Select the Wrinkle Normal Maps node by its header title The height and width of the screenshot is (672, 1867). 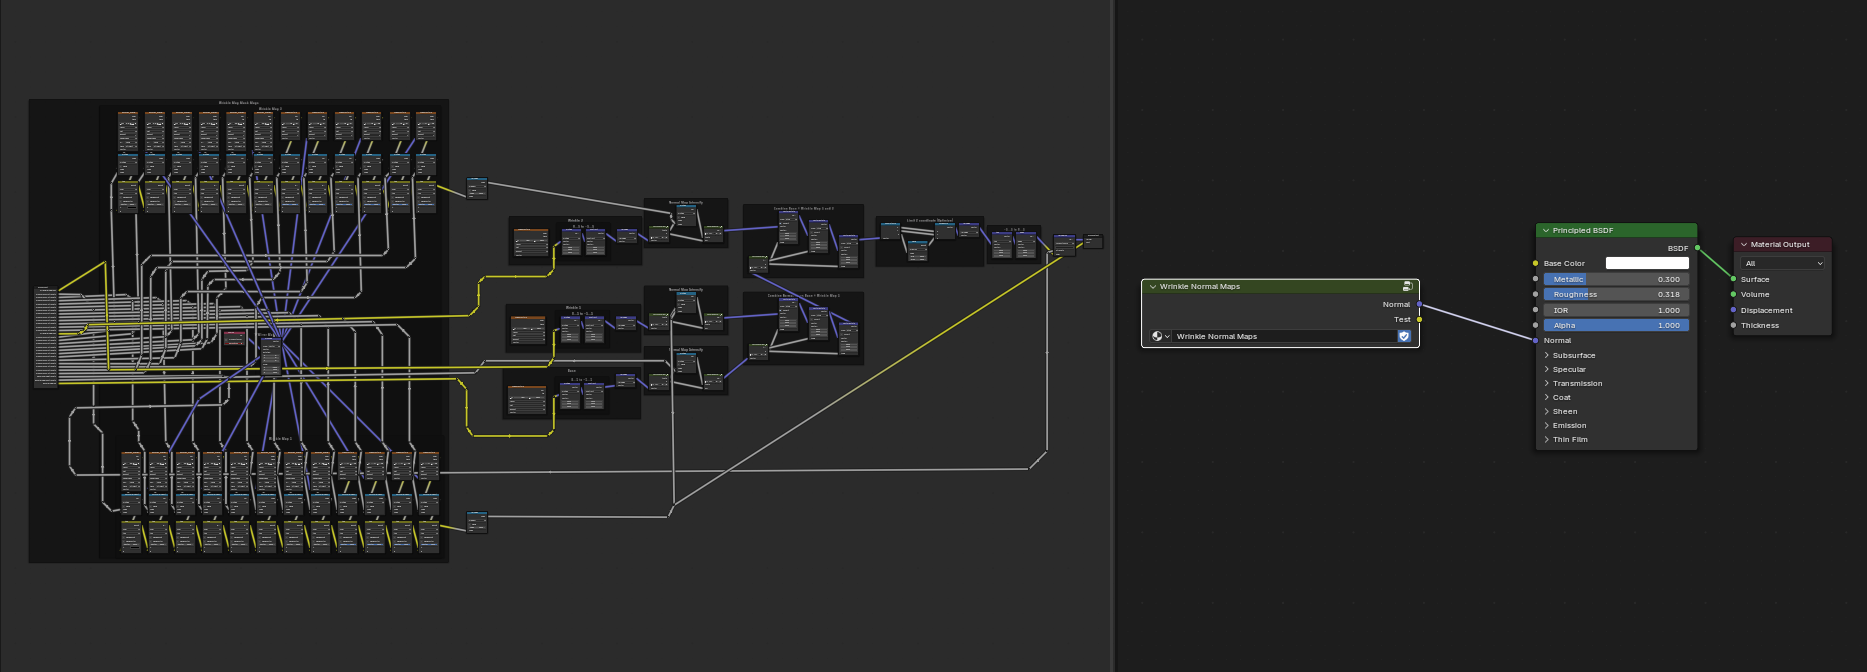1200,287
